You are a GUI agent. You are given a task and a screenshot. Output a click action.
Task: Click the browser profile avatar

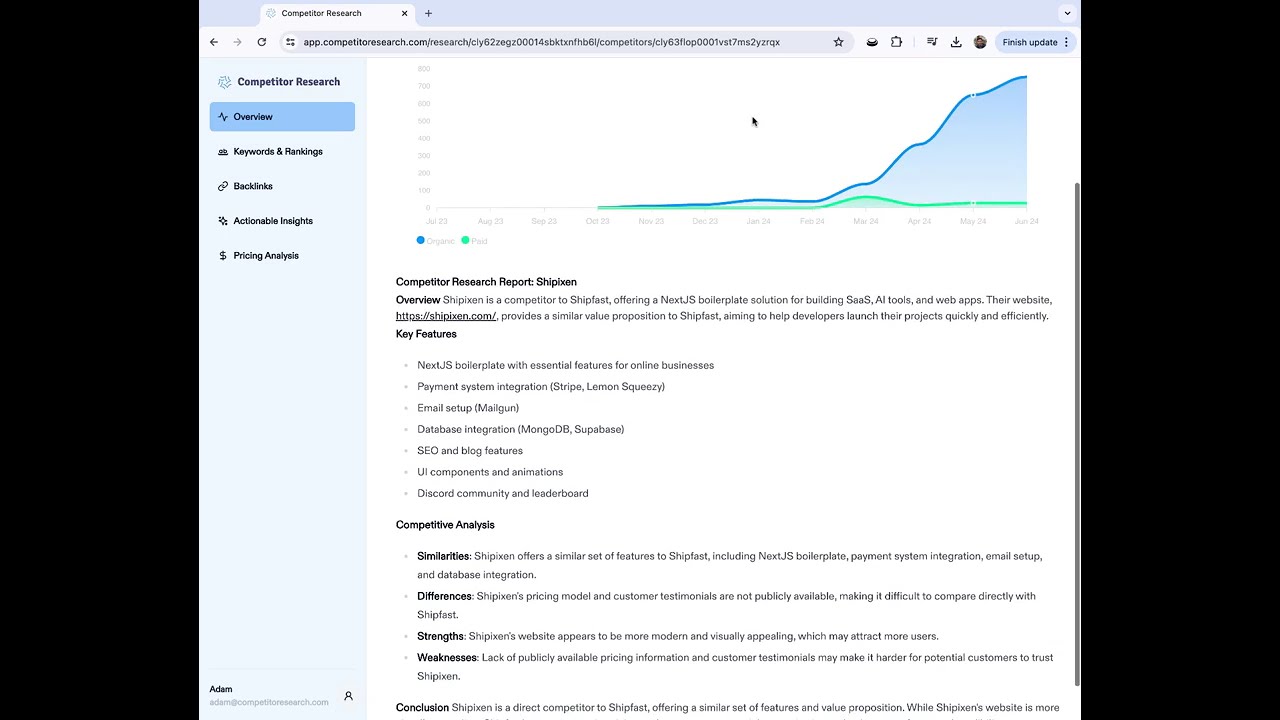point(980,42)
